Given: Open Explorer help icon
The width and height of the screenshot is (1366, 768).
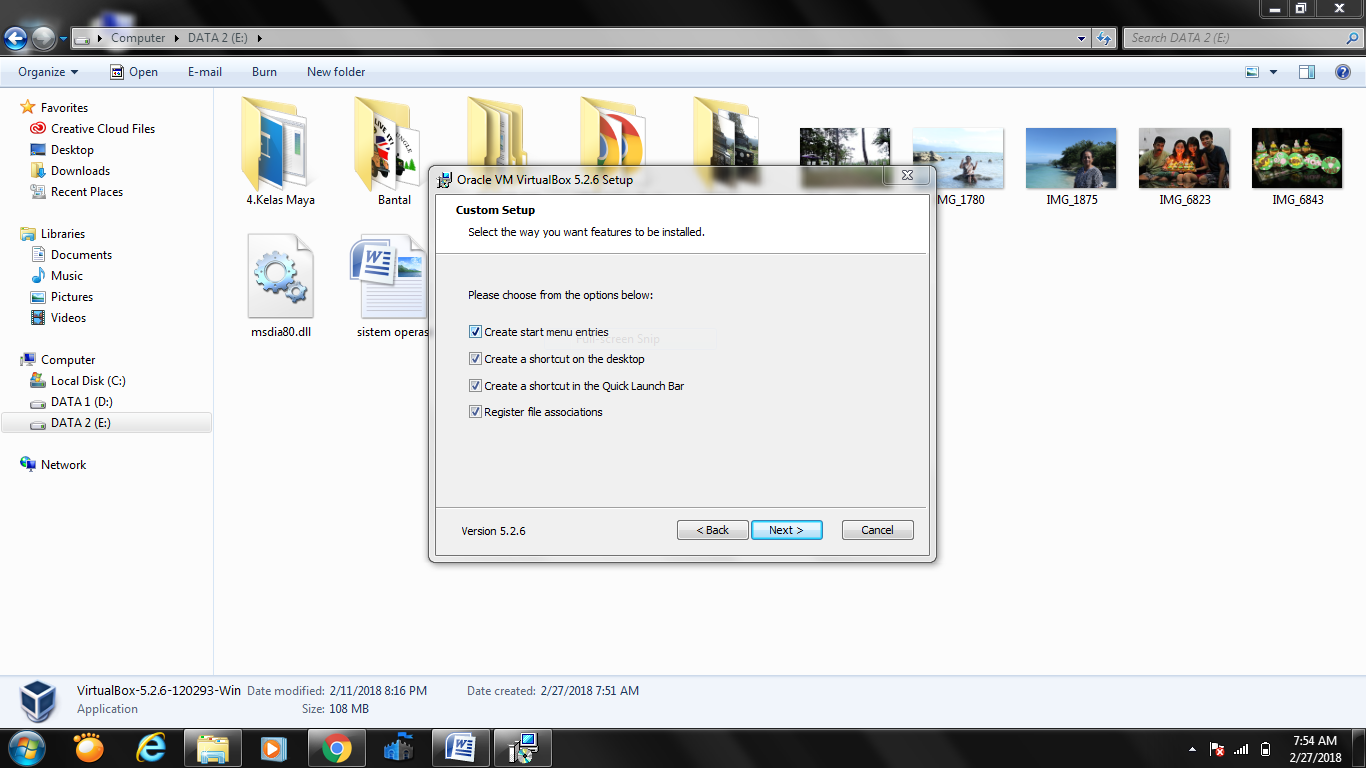Looking at the screenshot, I should [x=1342, y=72].
